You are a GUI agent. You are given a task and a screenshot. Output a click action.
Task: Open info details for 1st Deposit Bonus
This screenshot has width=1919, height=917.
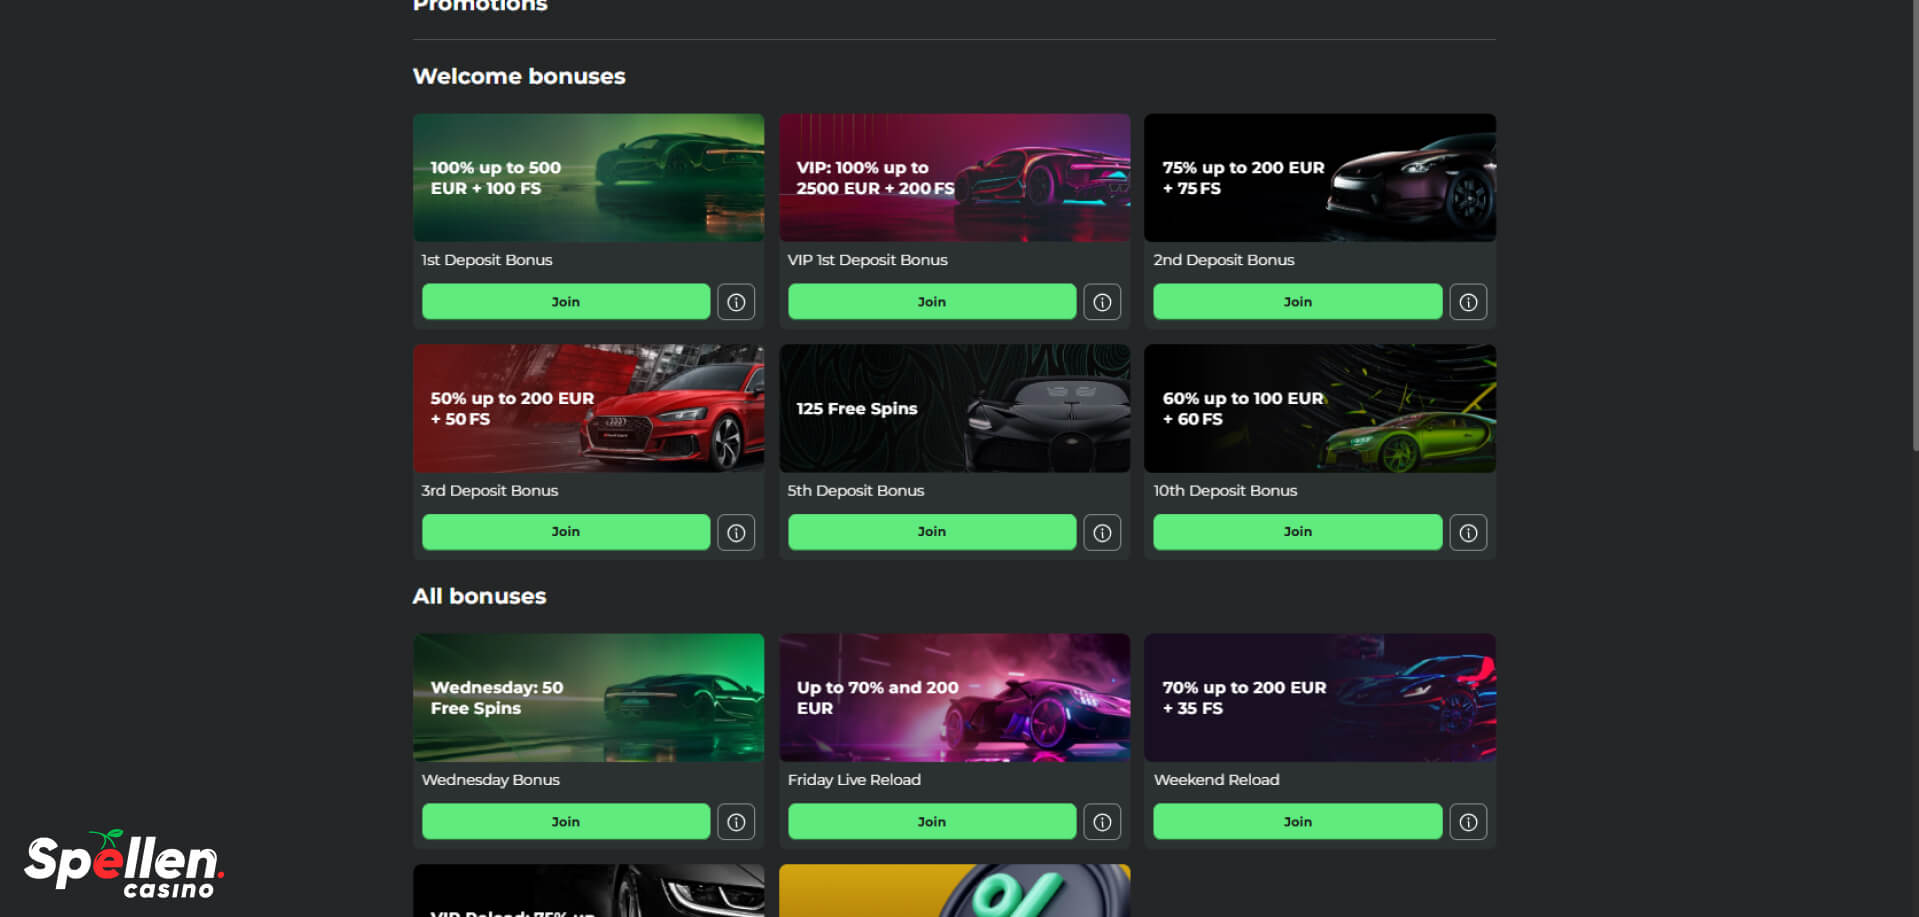click(x=736, y=301)
